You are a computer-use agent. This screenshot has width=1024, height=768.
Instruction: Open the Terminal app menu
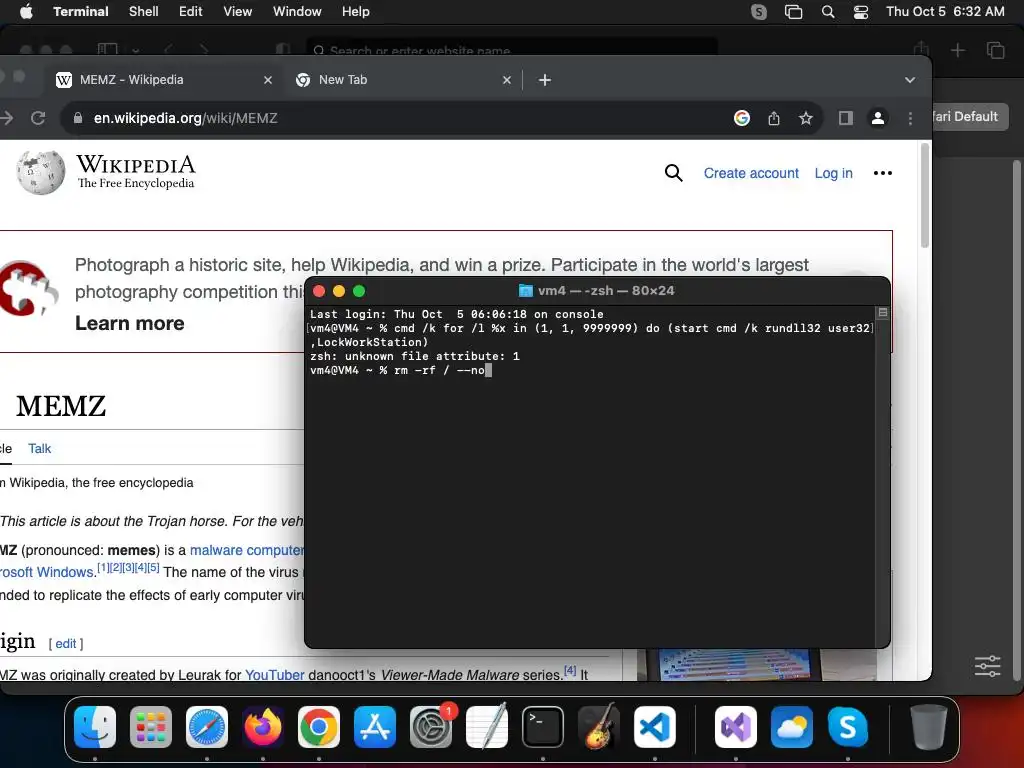[x=81, y=12]
